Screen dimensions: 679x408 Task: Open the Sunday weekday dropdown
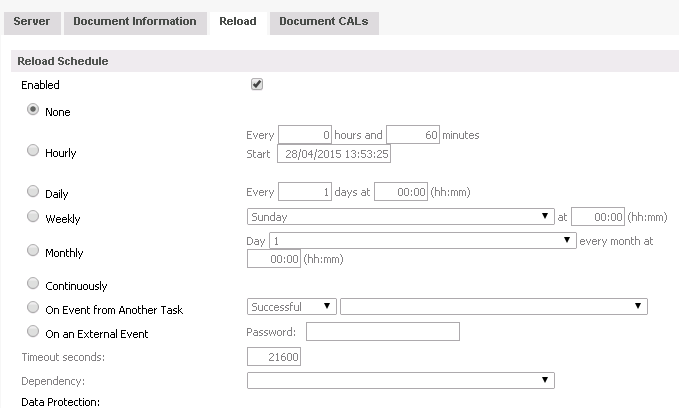pos(400,216)
